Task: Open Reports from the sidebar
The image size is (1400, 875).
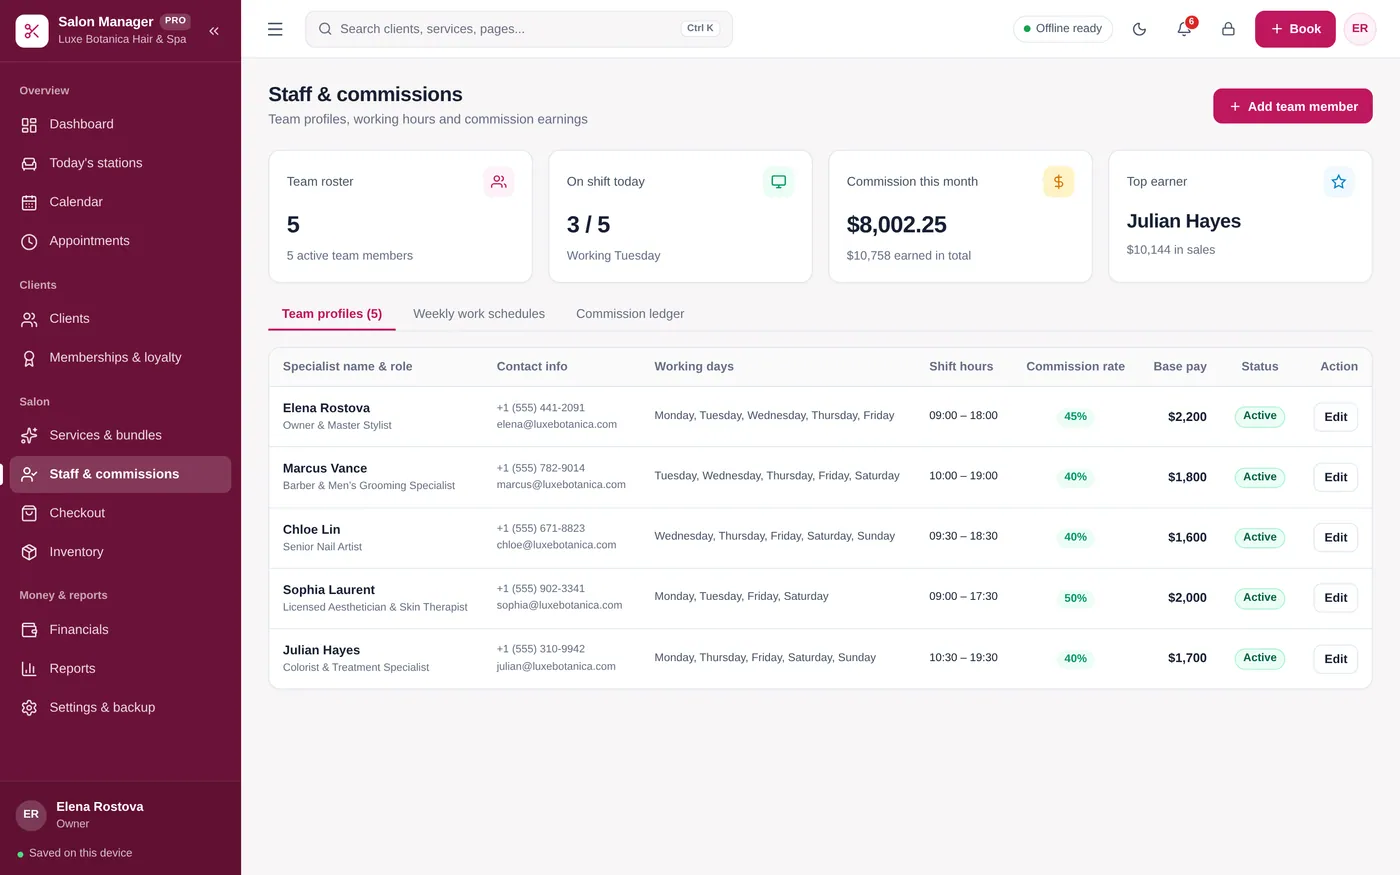Action: 120,669
